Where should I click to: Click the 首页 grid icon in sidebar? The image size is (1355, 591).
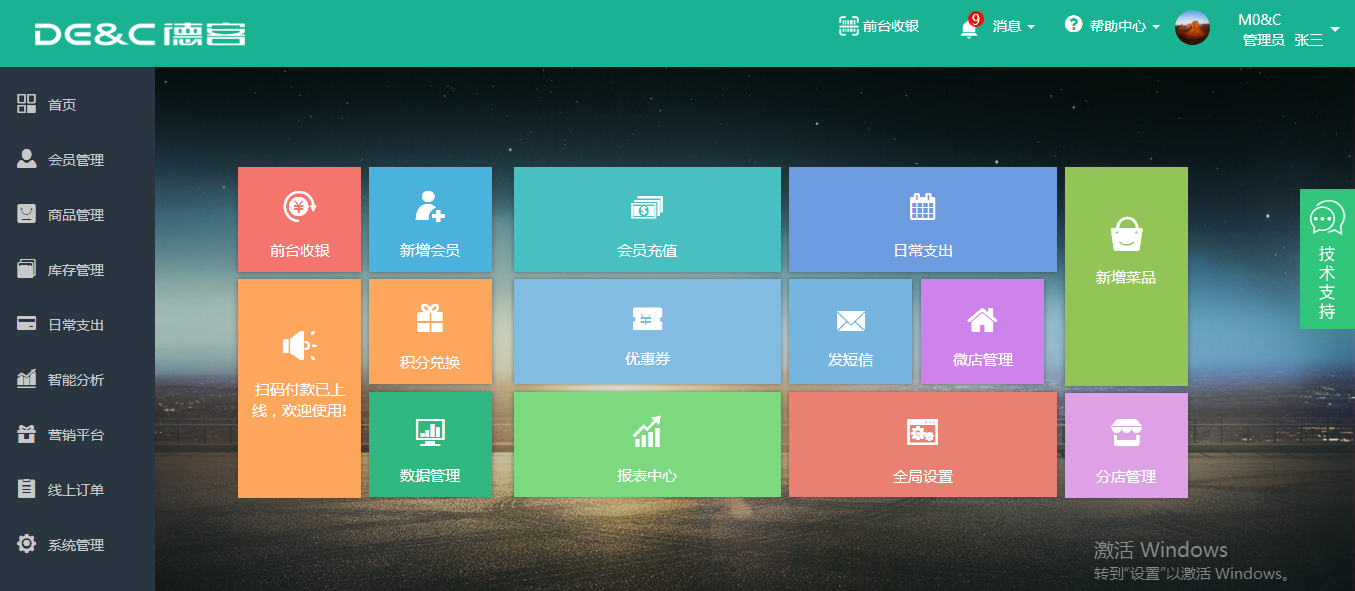[27, 103]
